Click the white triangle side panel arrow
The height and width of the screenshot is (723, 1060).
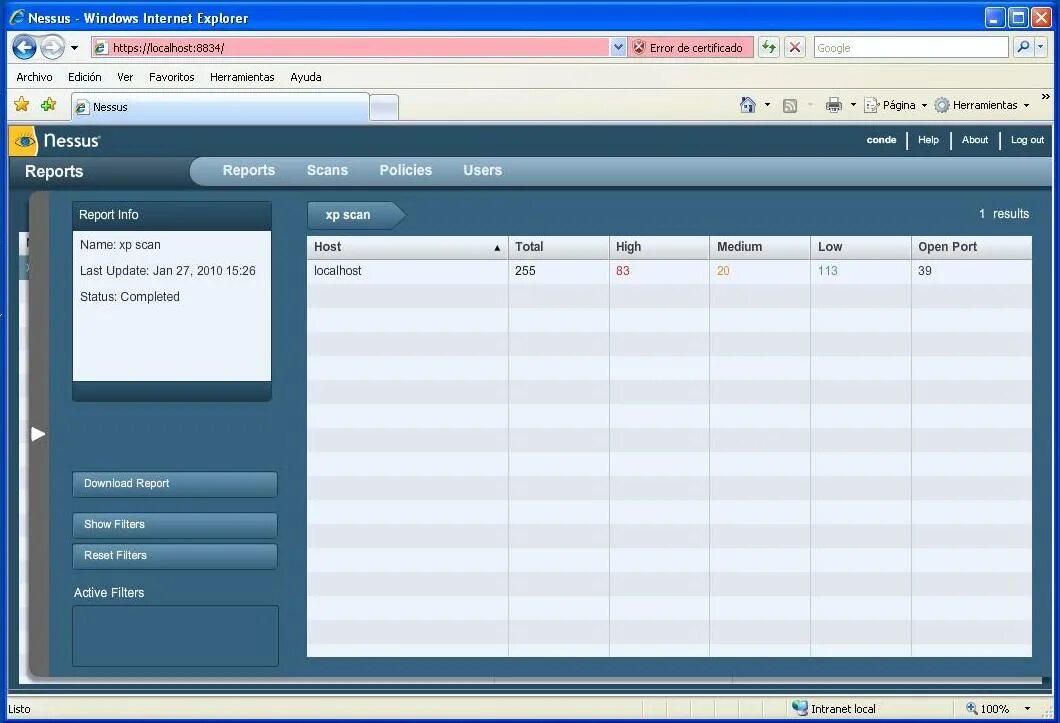tap(38, 434)
